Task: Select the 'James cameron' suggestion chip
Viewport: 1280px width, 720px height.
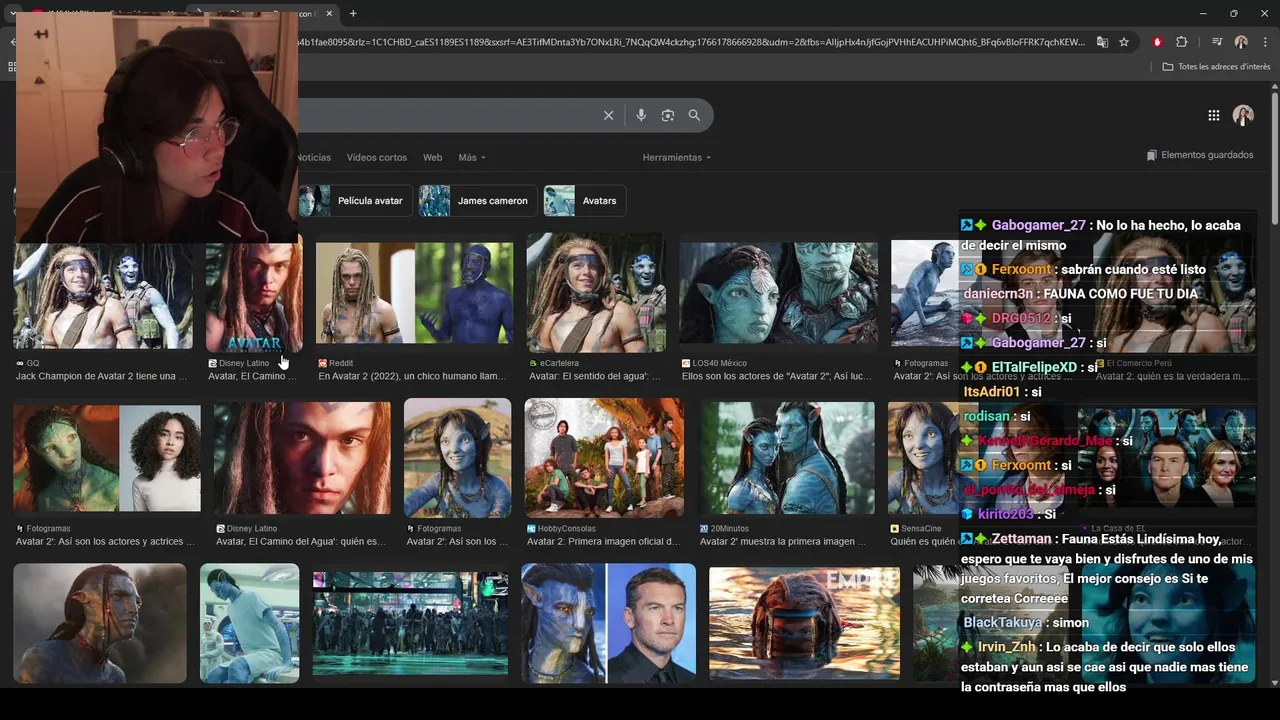Action: click(478, 200)
